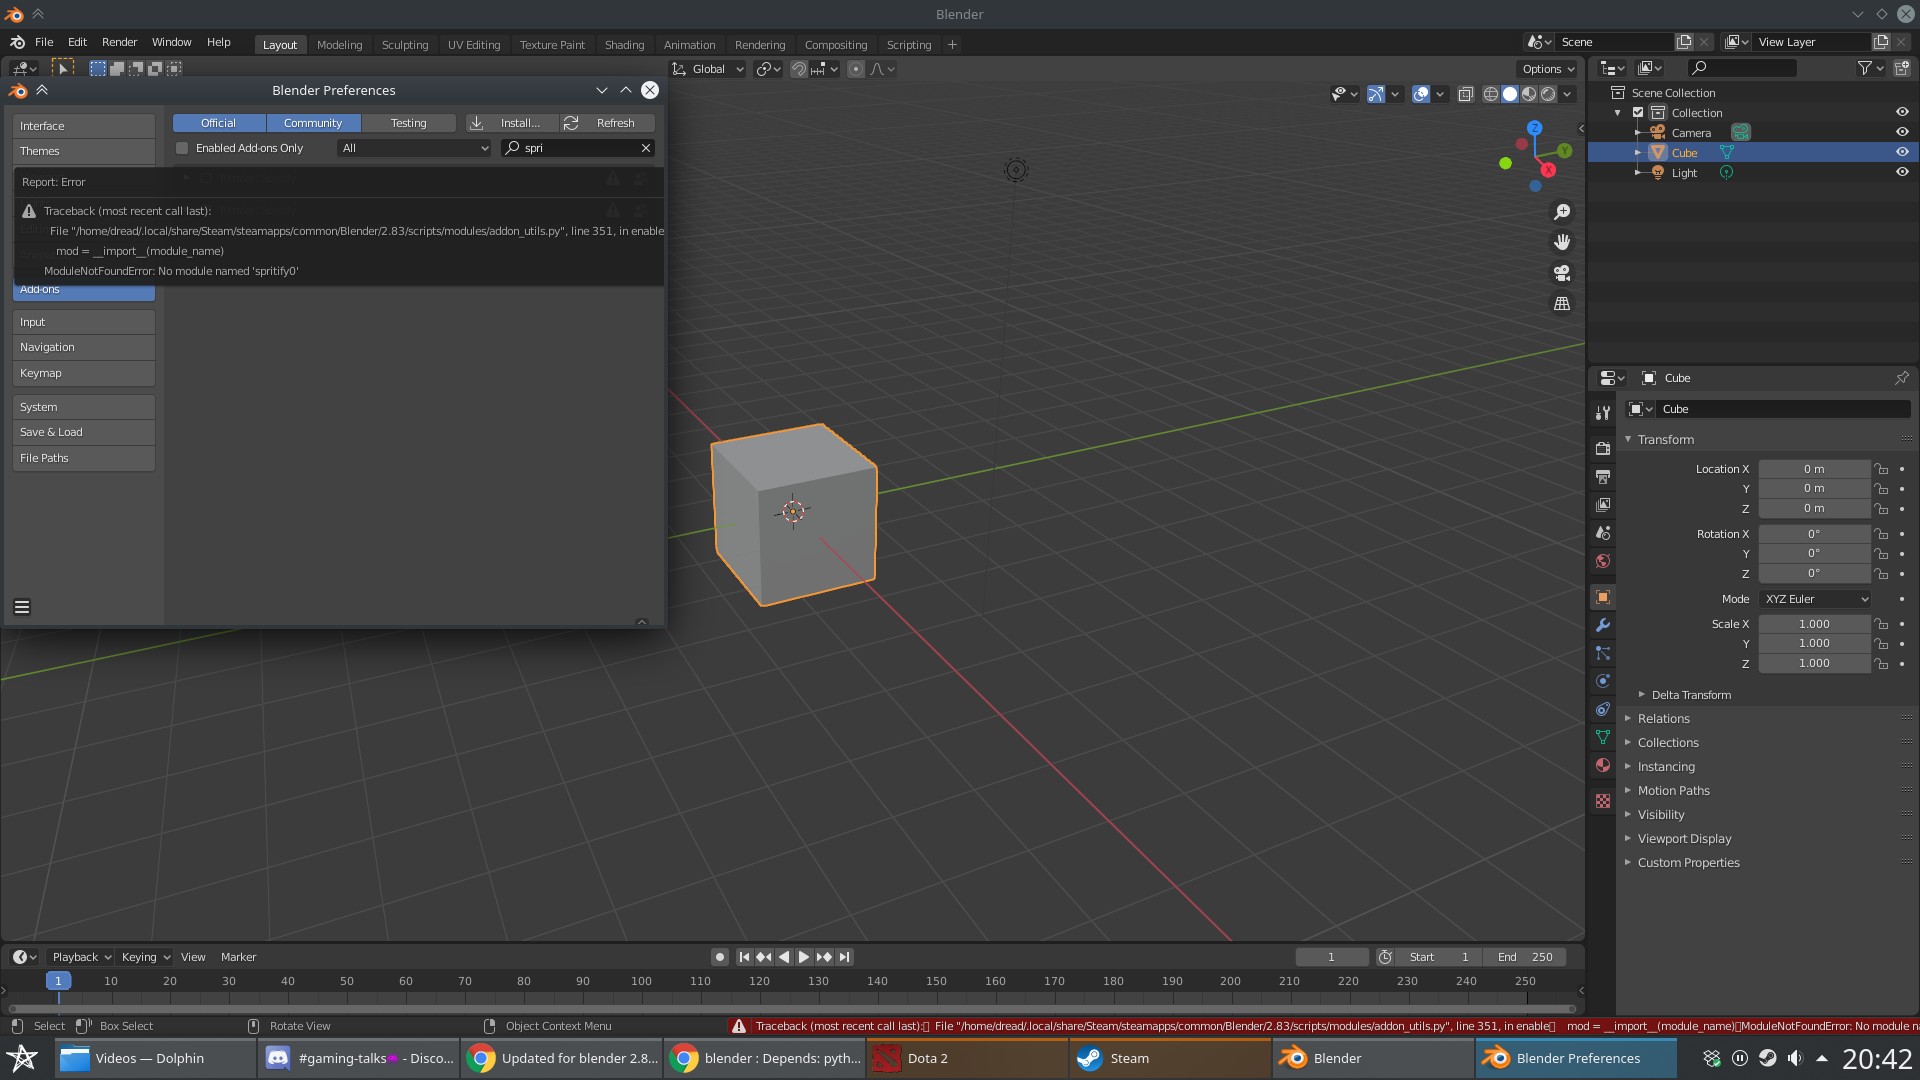This screenshot has width=1920, height=1080.
Task: Click the Install... add-on button
Action: point(511,123)
